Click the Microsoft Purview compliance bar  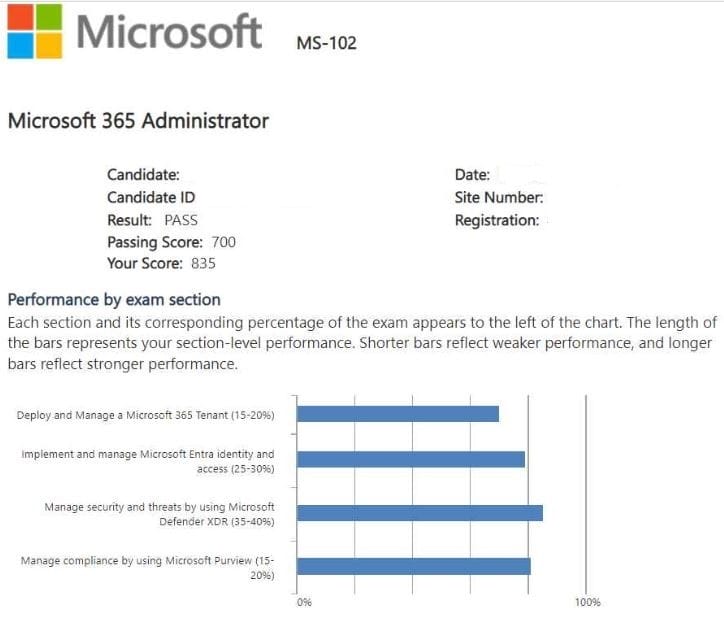pyautogui.click(x=414, y=566)
